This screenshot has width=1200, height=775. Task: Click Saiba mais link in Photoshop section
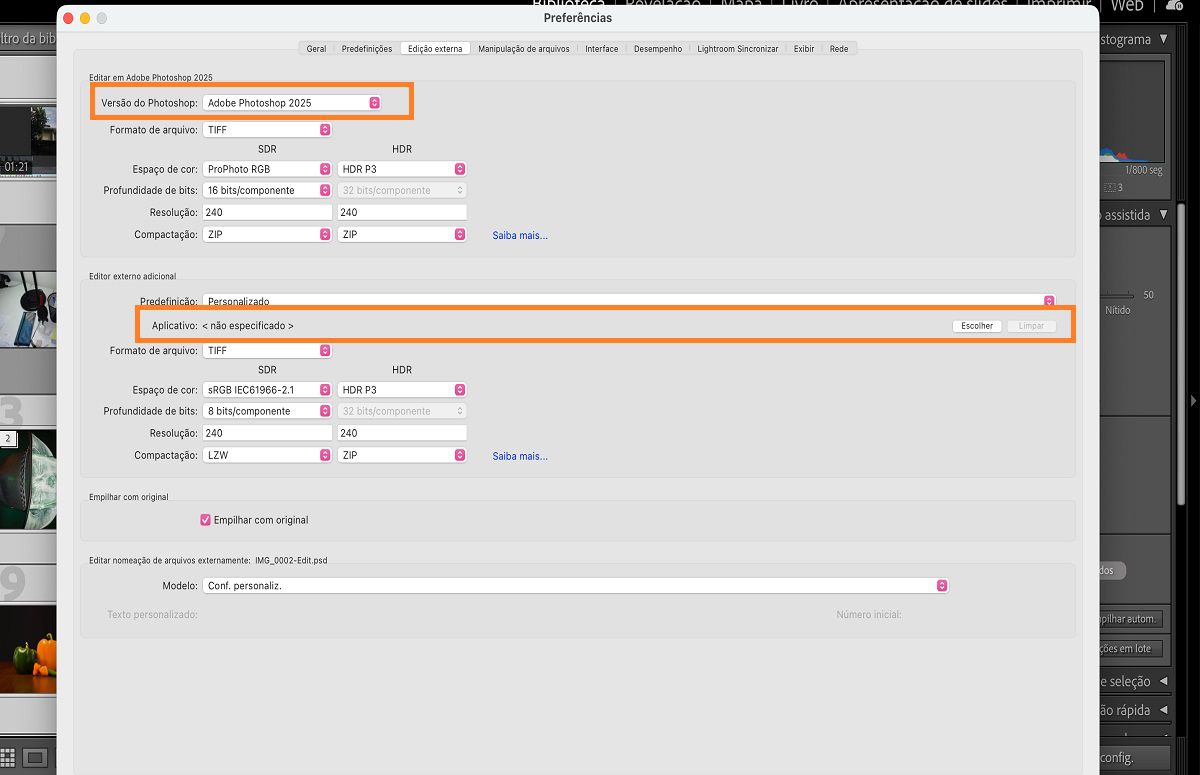[x=520, y=236]
